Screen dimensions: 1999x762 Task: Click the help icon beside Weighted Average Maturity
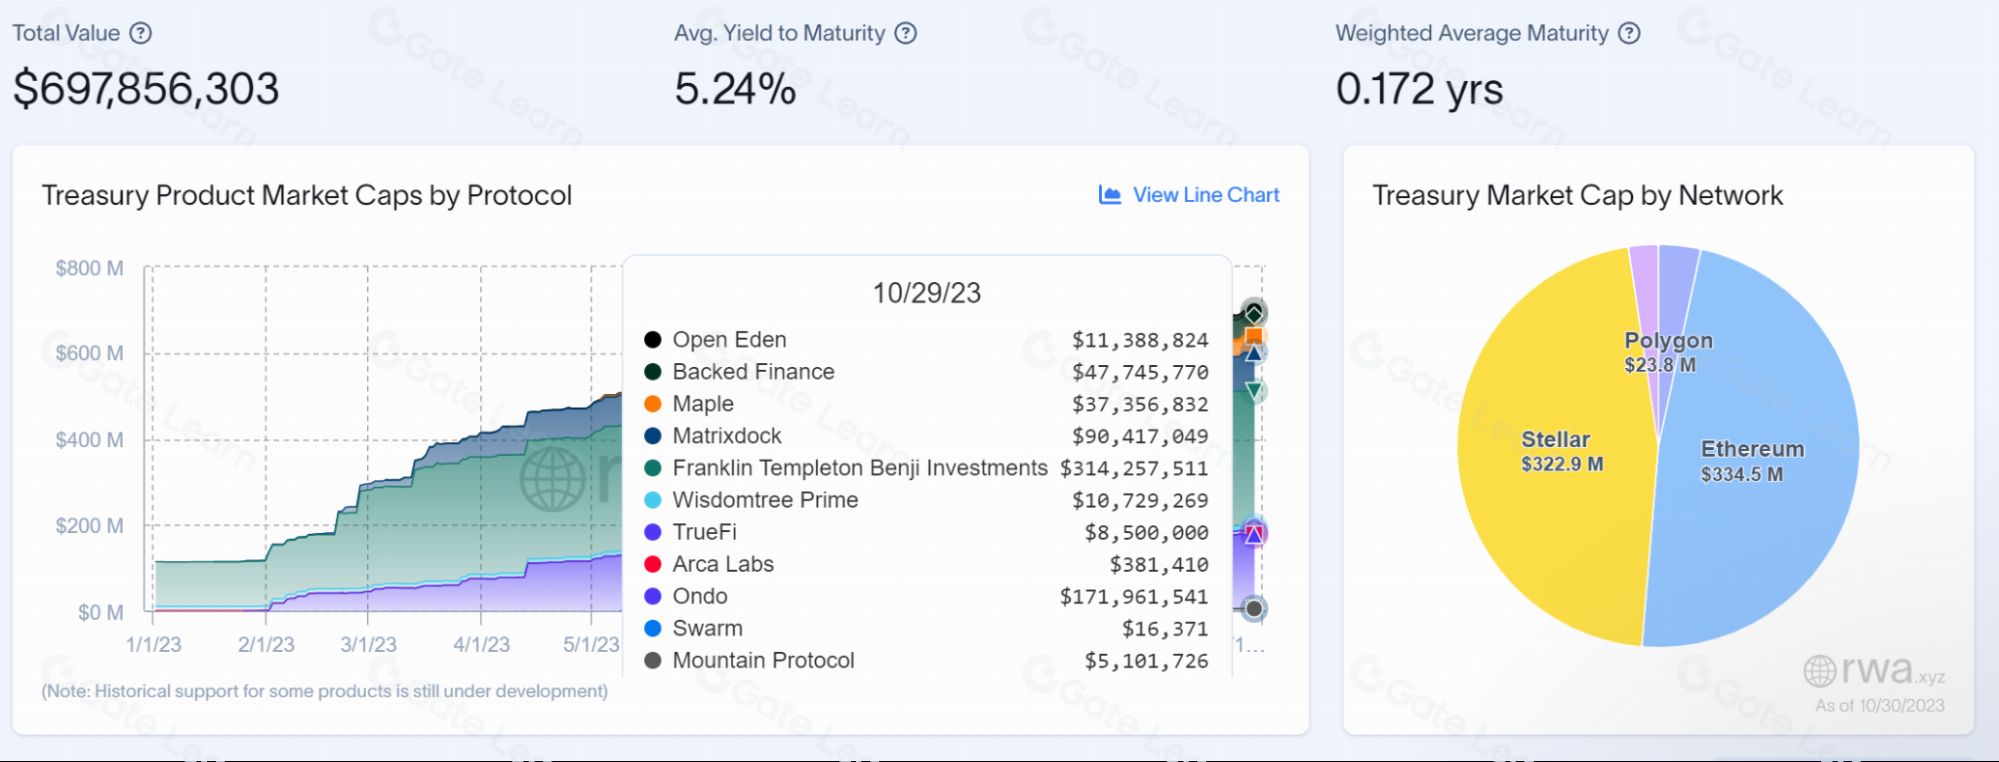tap(1629, 33)
